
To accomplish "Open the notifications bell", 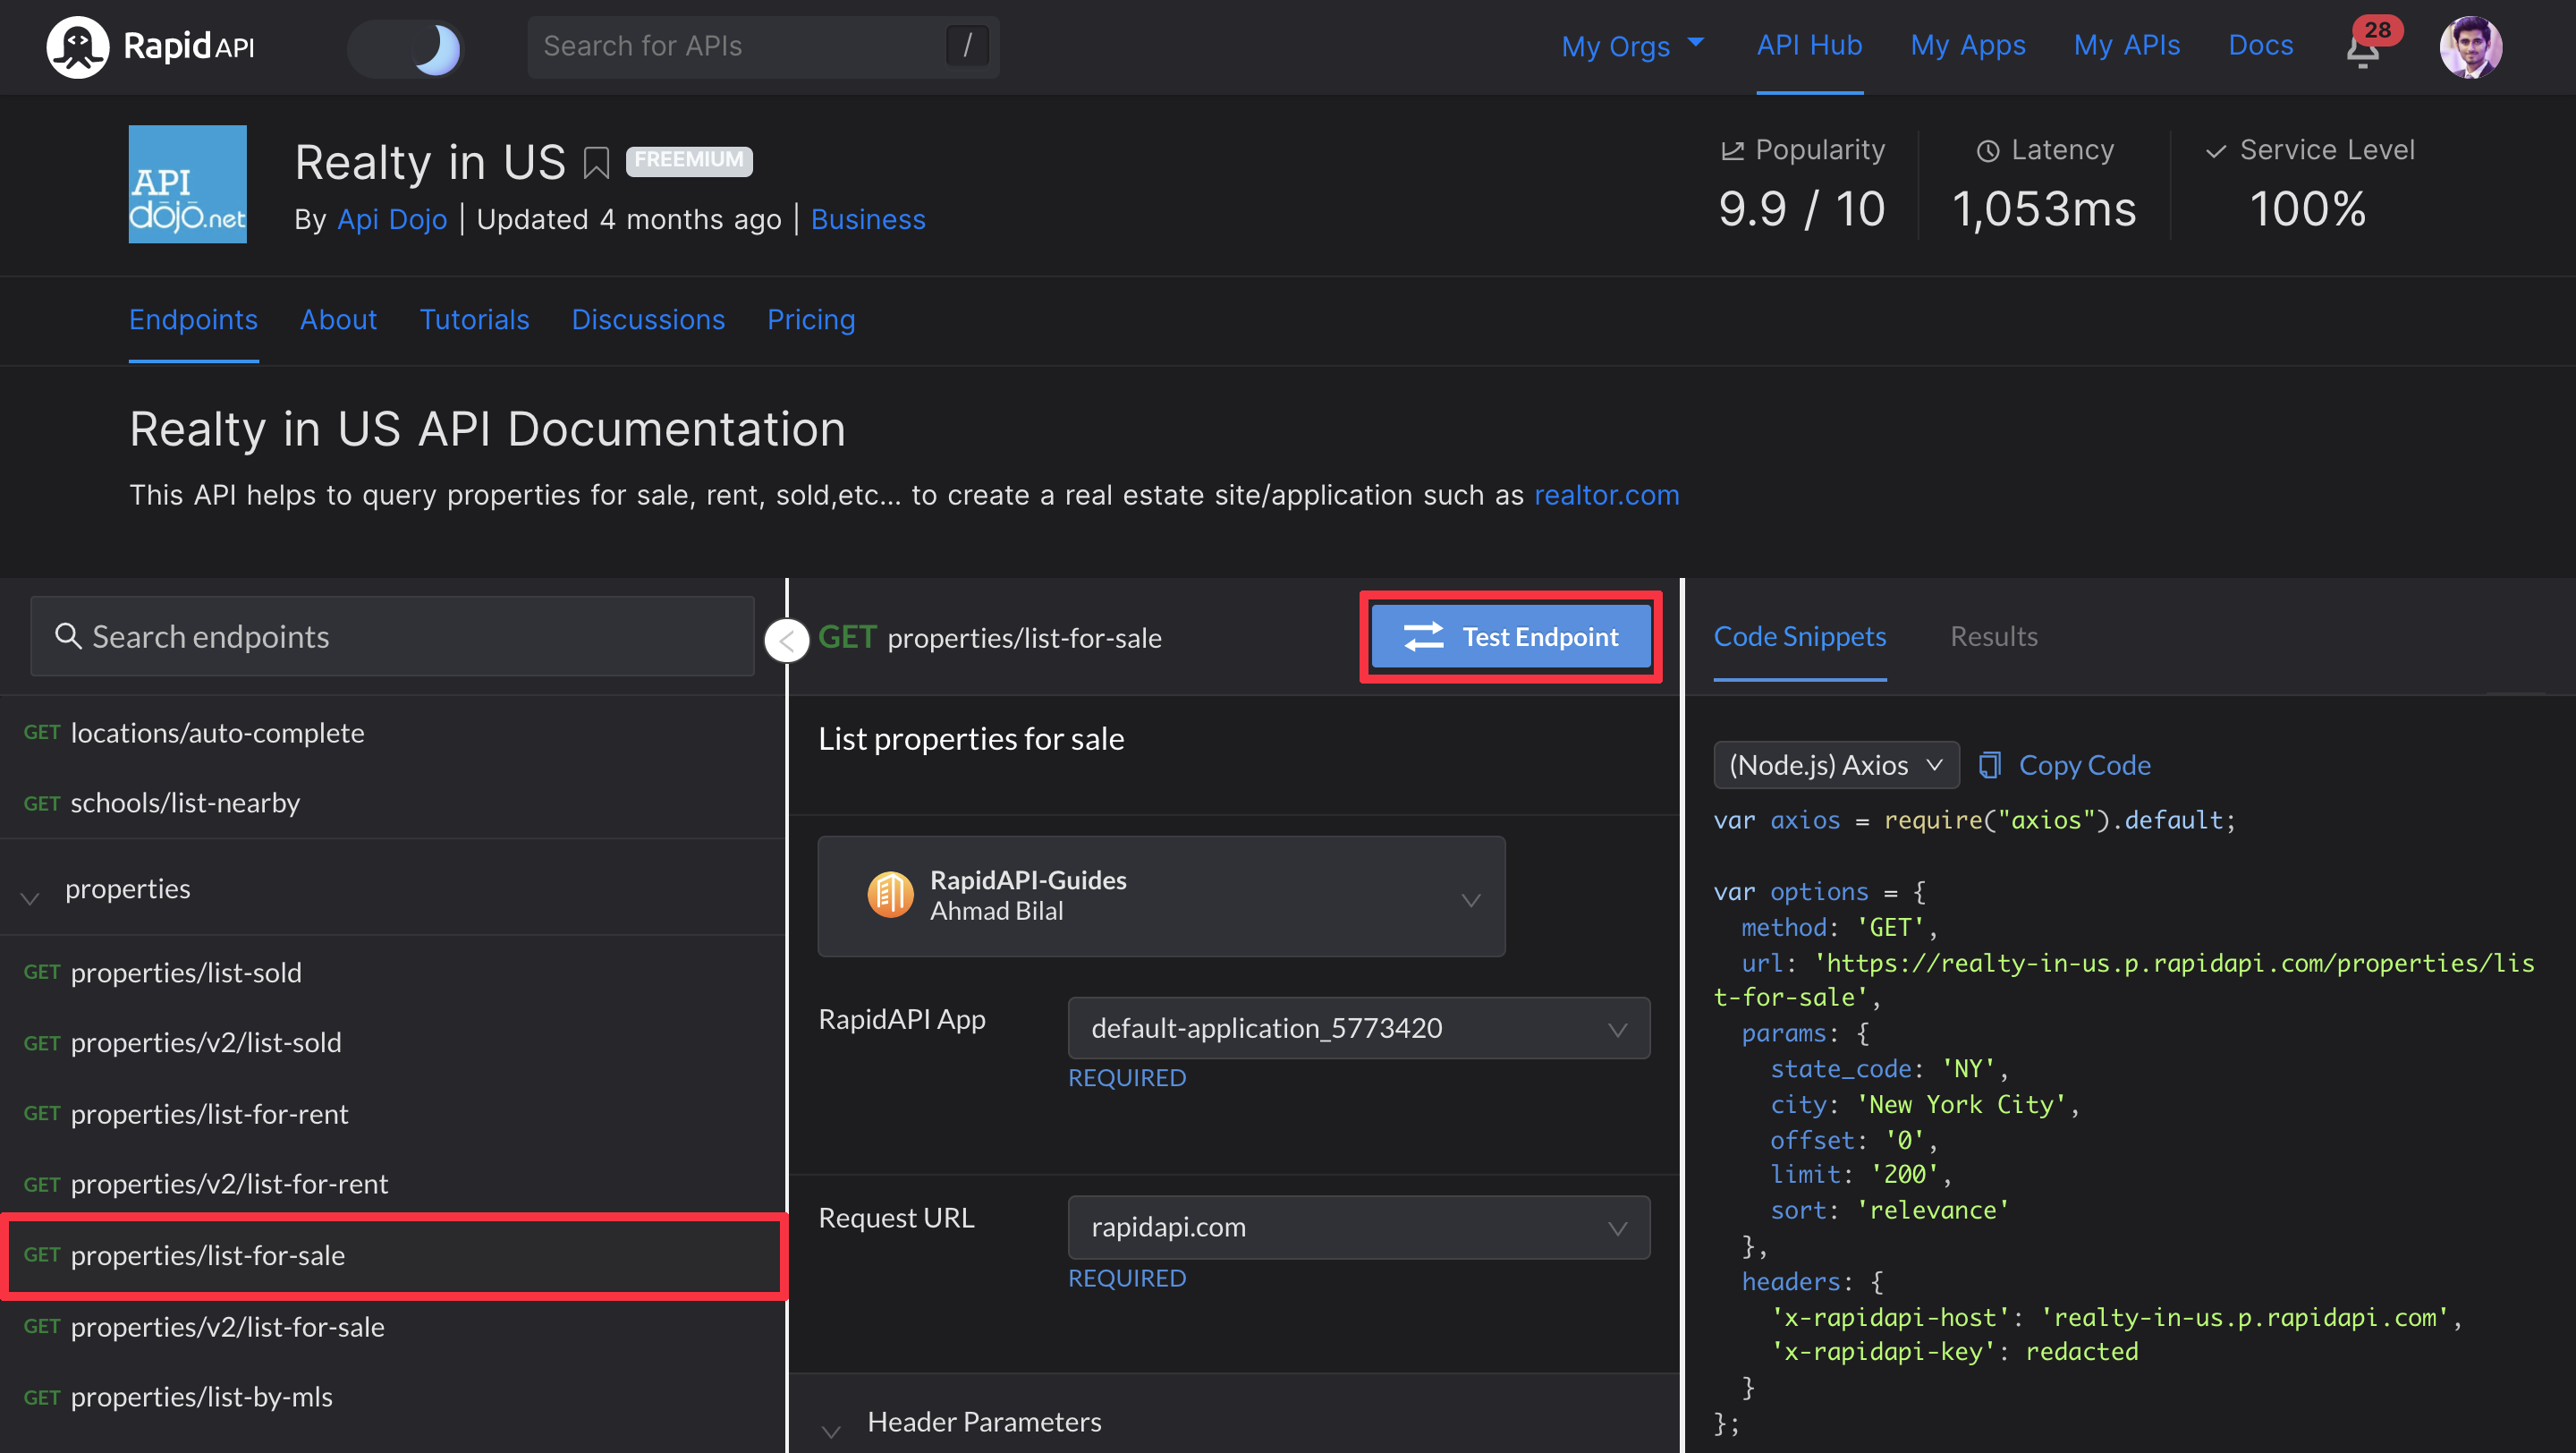I will (2362, 48).
